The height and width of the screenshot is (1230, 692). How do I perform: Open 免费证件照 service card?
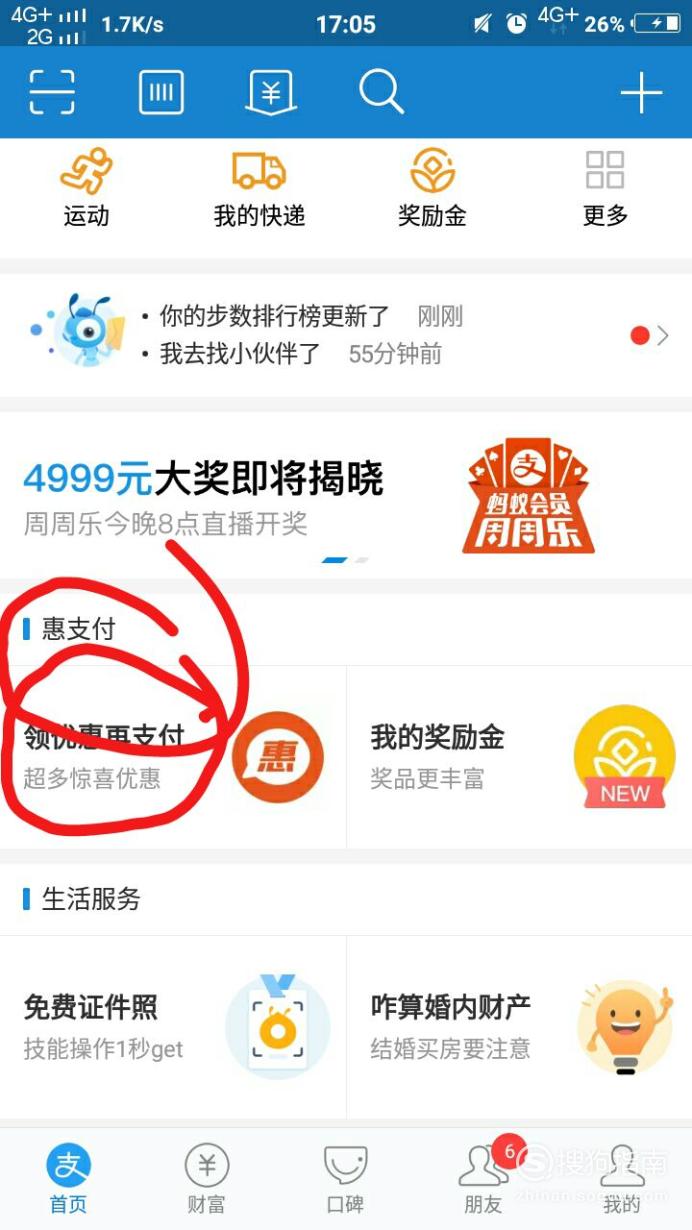point(173,1027)
